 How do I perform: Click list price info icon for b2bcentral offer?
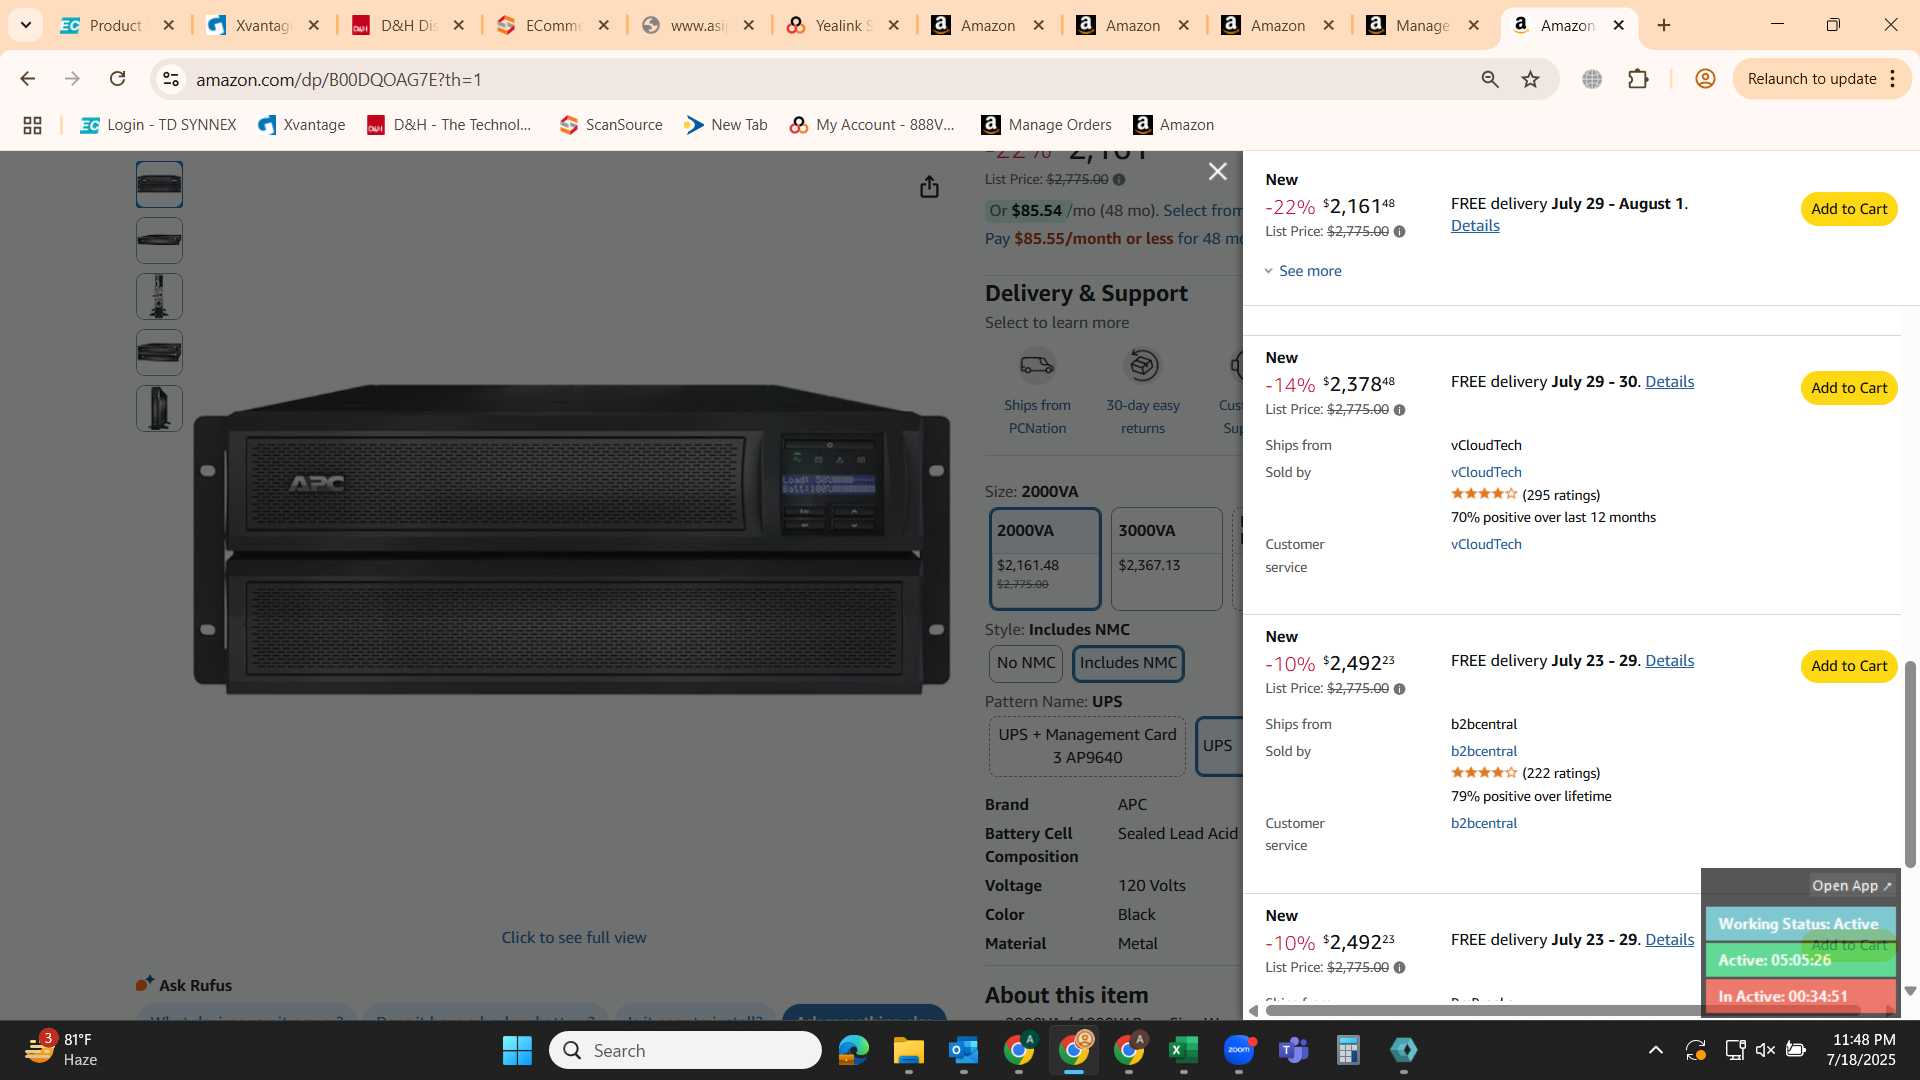pos(1399,689)
